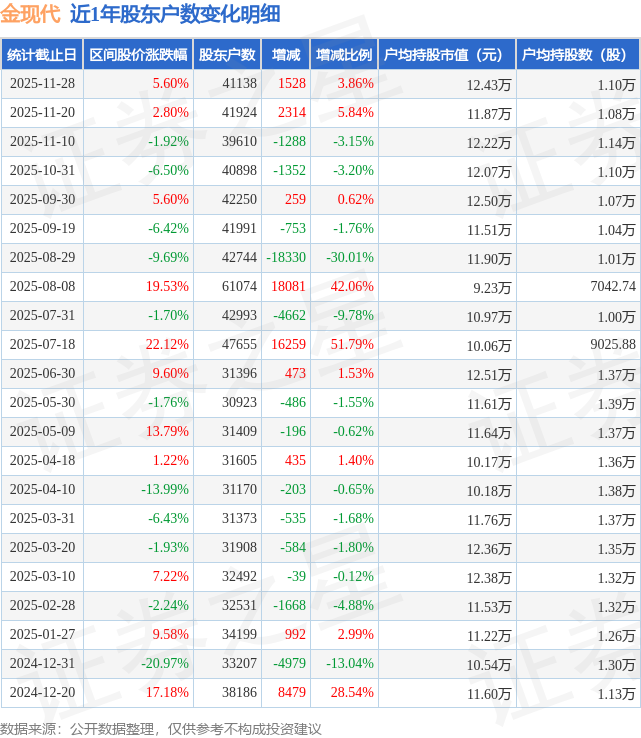This screenshot has height=738, width=641.
Task: Select the 增减比例 column header
Action: click(x=343, y=55)
